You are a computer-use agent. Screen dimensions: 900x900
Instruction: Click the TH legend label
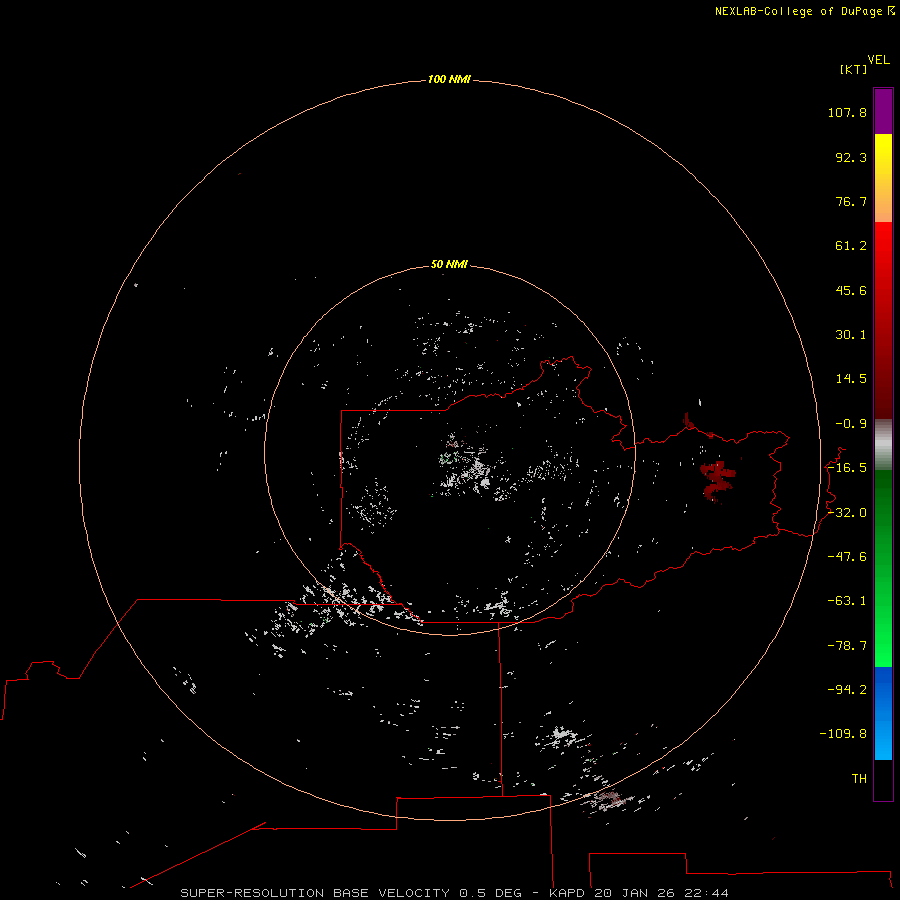point(859,779)
